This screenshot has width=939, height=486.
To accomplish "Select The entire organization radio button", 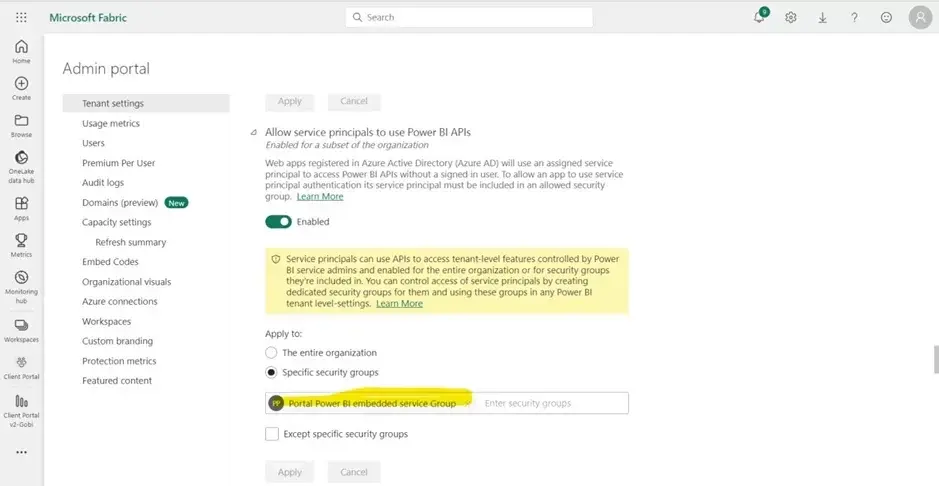I will click(271, 353).
